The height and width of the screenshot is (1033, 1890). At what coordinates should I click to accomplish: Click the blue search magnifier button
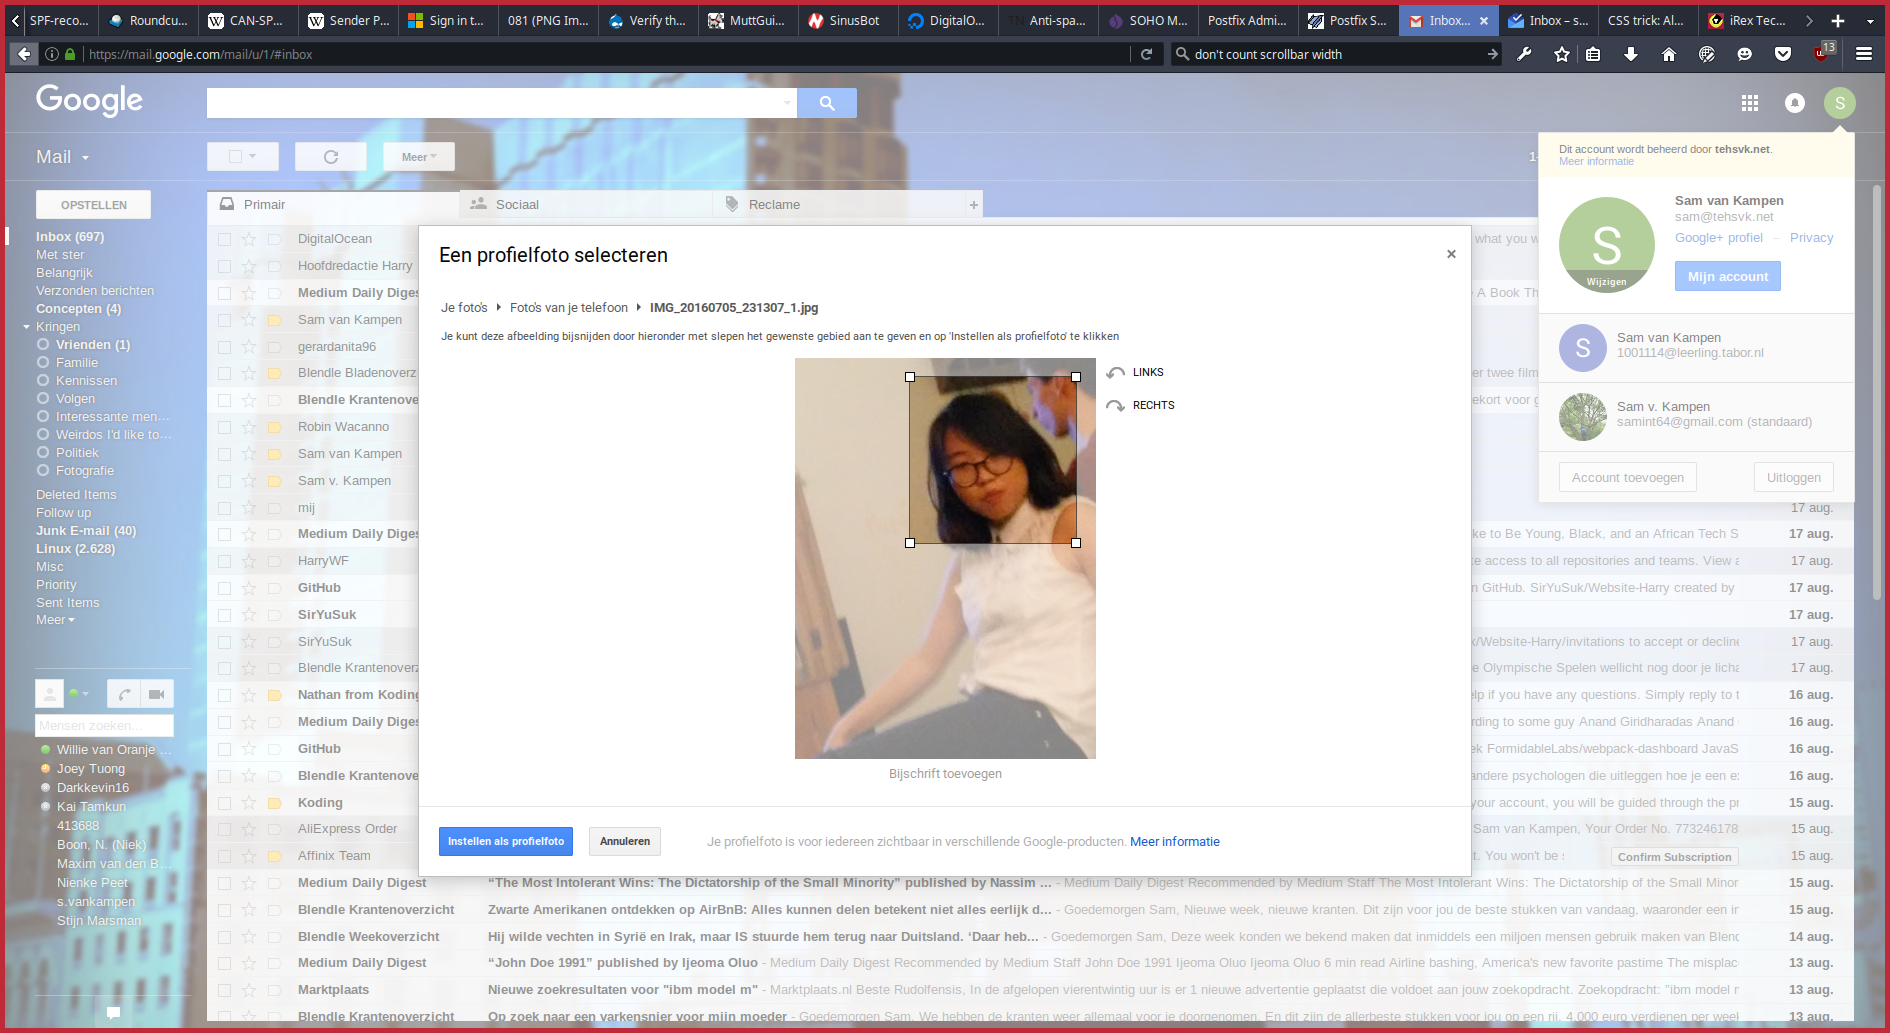pos(826,103)
